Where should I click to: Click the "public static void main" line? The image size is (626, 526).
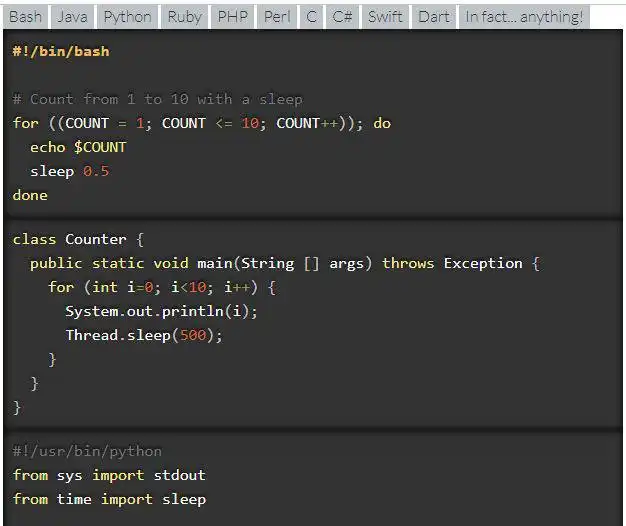[x=285, y=263]
